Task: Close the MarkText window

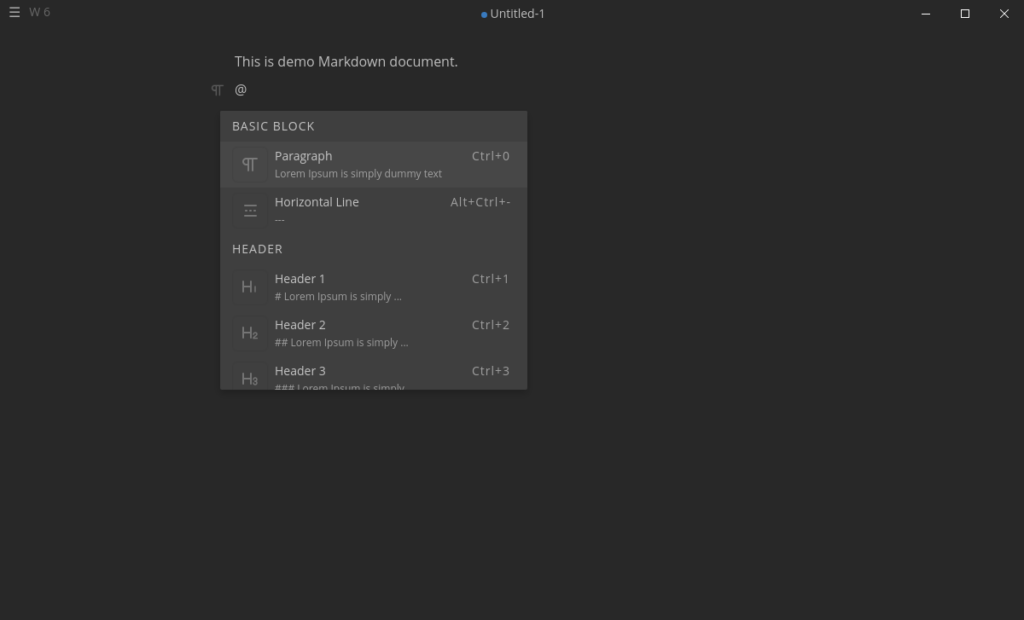Action: pyautogui.click(x=1004, y=14)
